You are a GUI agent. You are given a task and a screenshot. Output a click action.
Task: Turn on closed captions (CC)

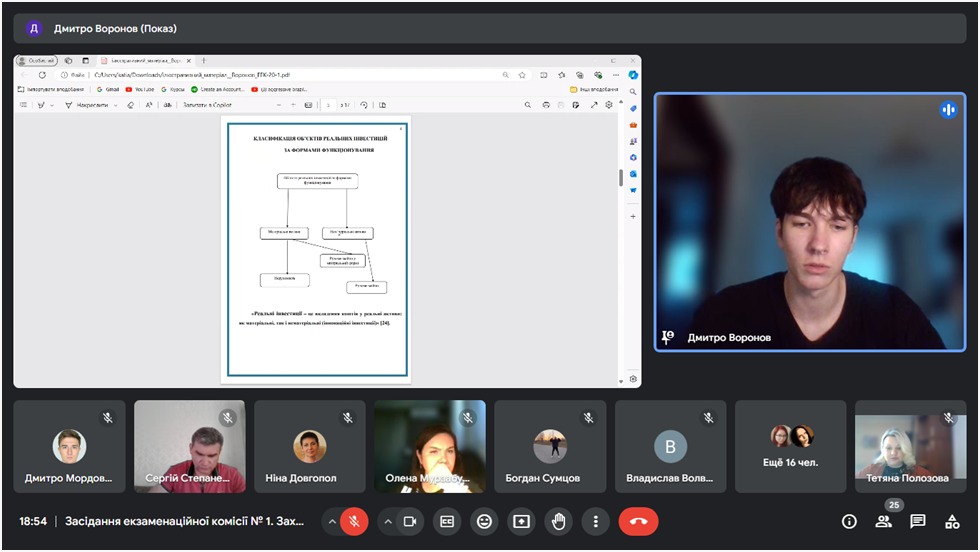coord(448,521)
